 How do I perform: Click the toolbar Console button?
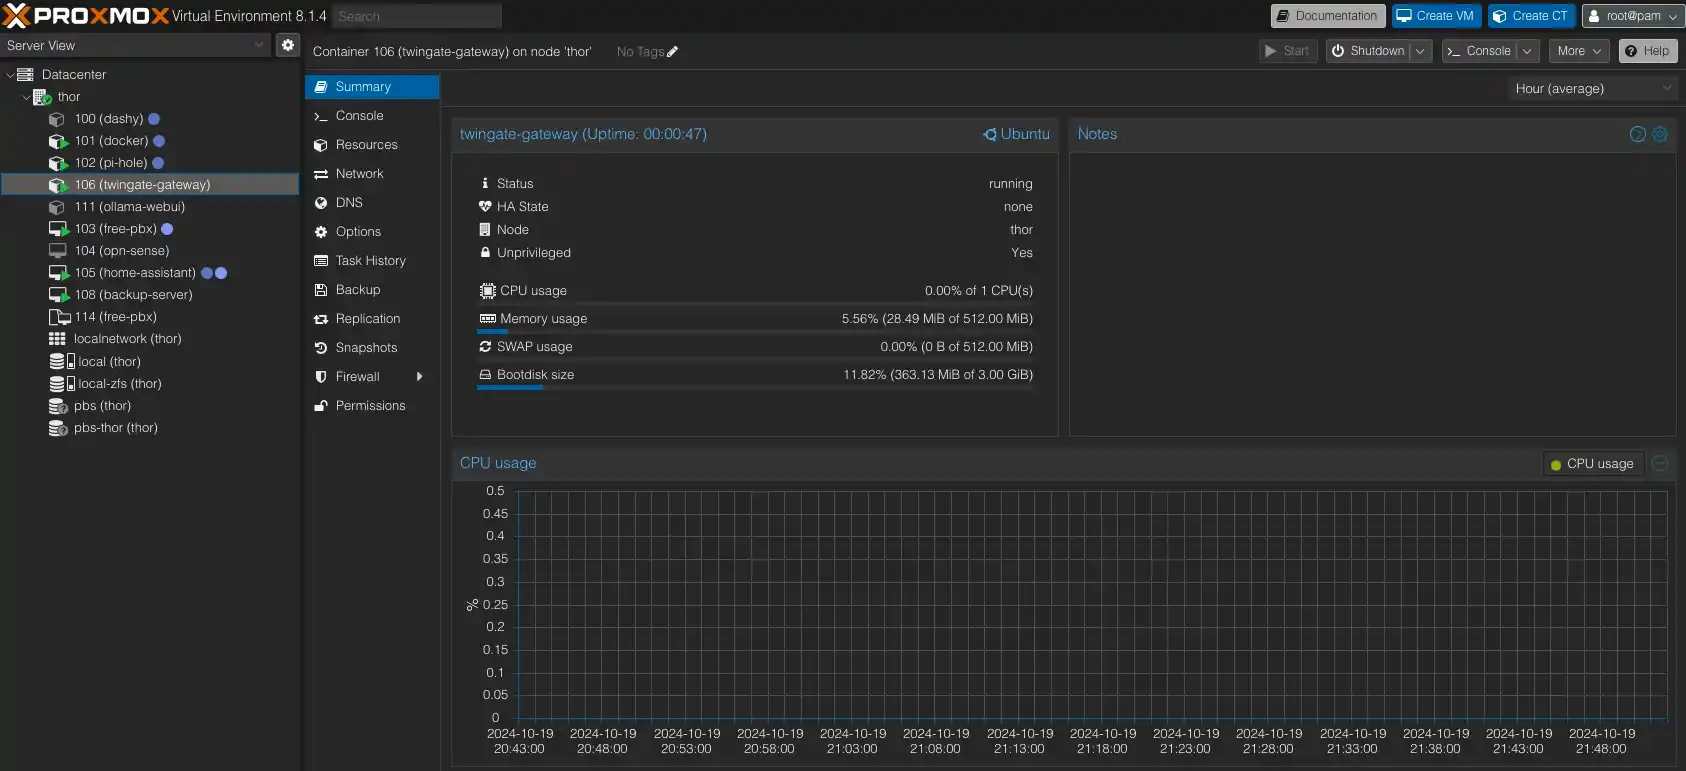[x=1479, y=51]
